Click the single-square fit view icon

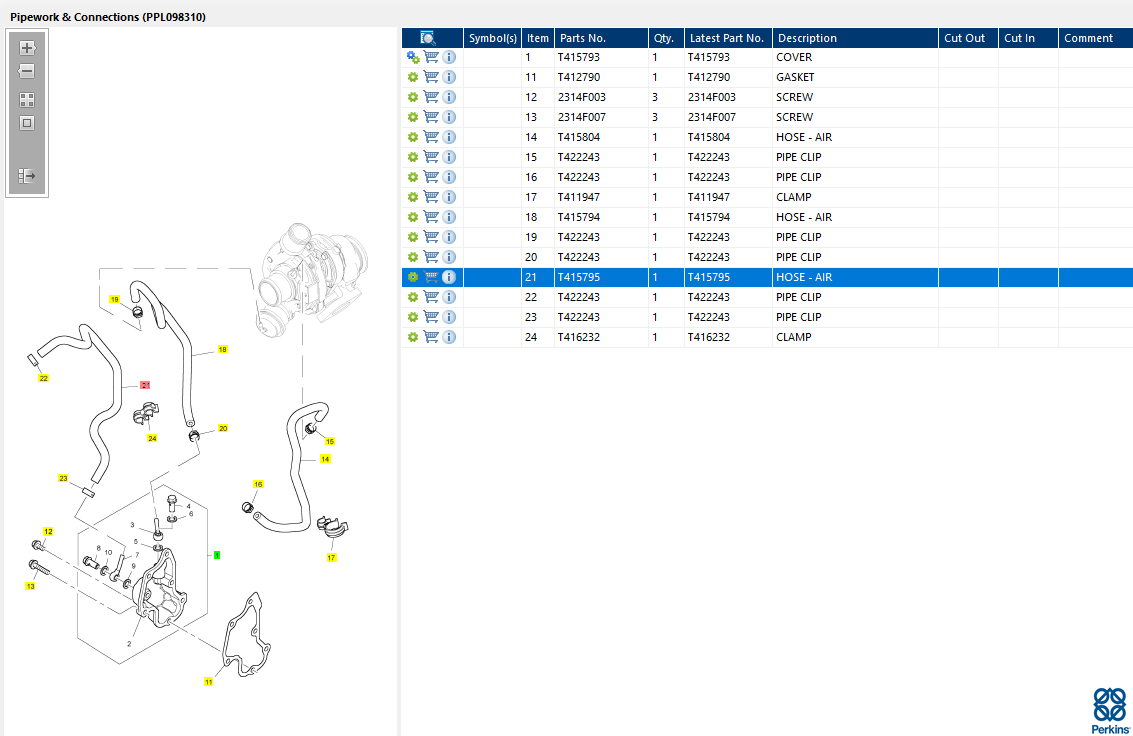point(27,124)
